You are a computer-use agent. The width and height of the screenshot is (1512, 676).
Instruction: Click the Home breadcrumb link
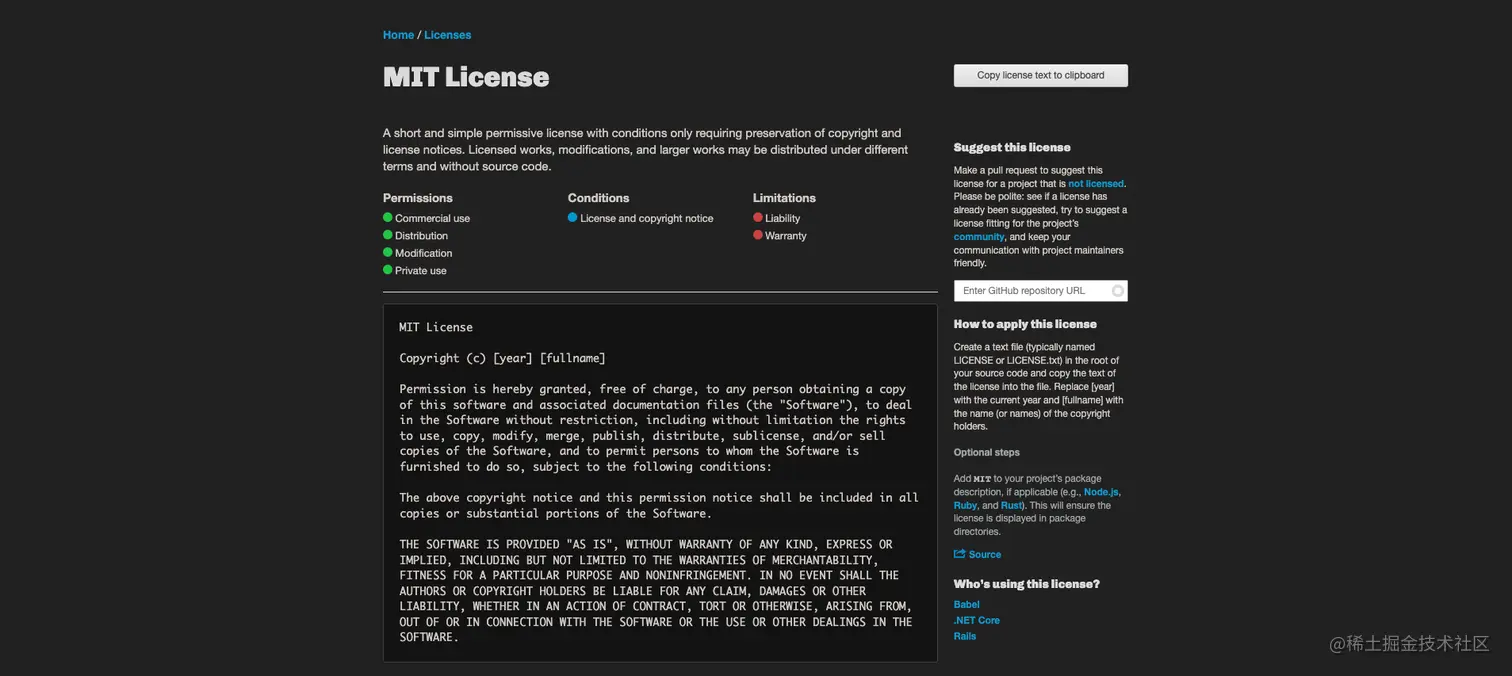pyautogui.click(x=398, y=35)
